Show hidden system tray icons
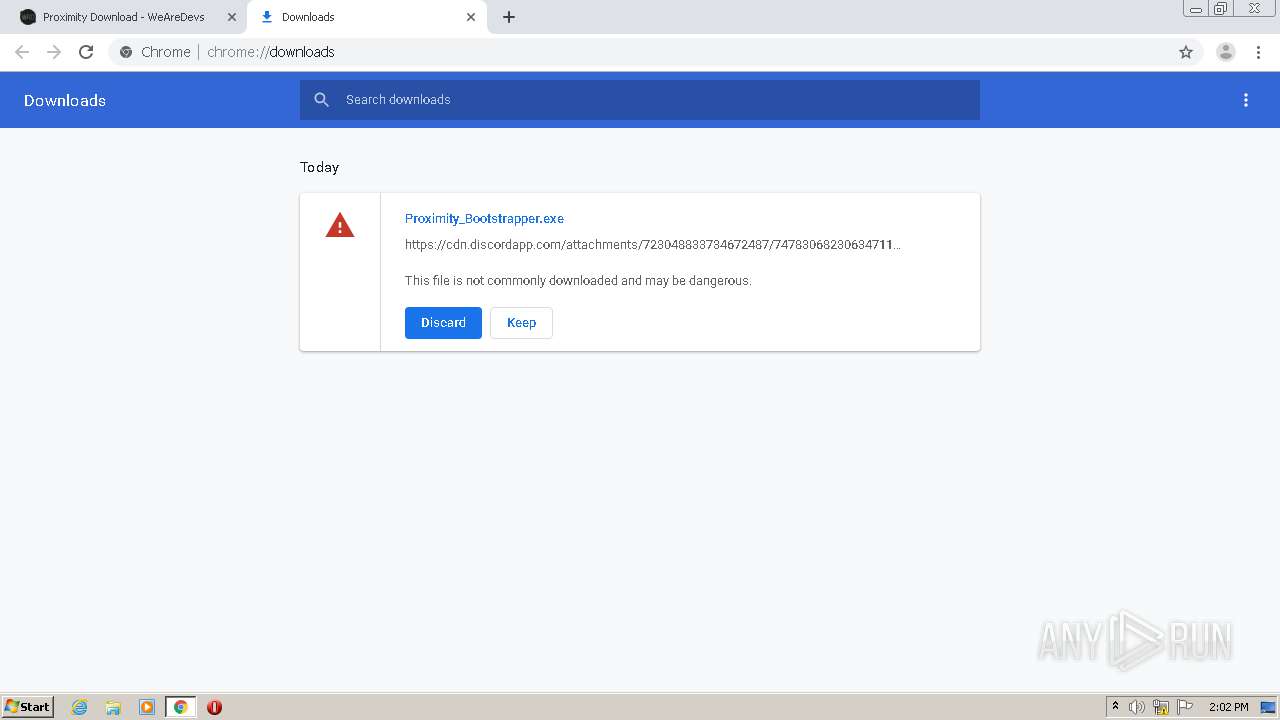This screenshot has height=720, width=1280. [1116, 707]
